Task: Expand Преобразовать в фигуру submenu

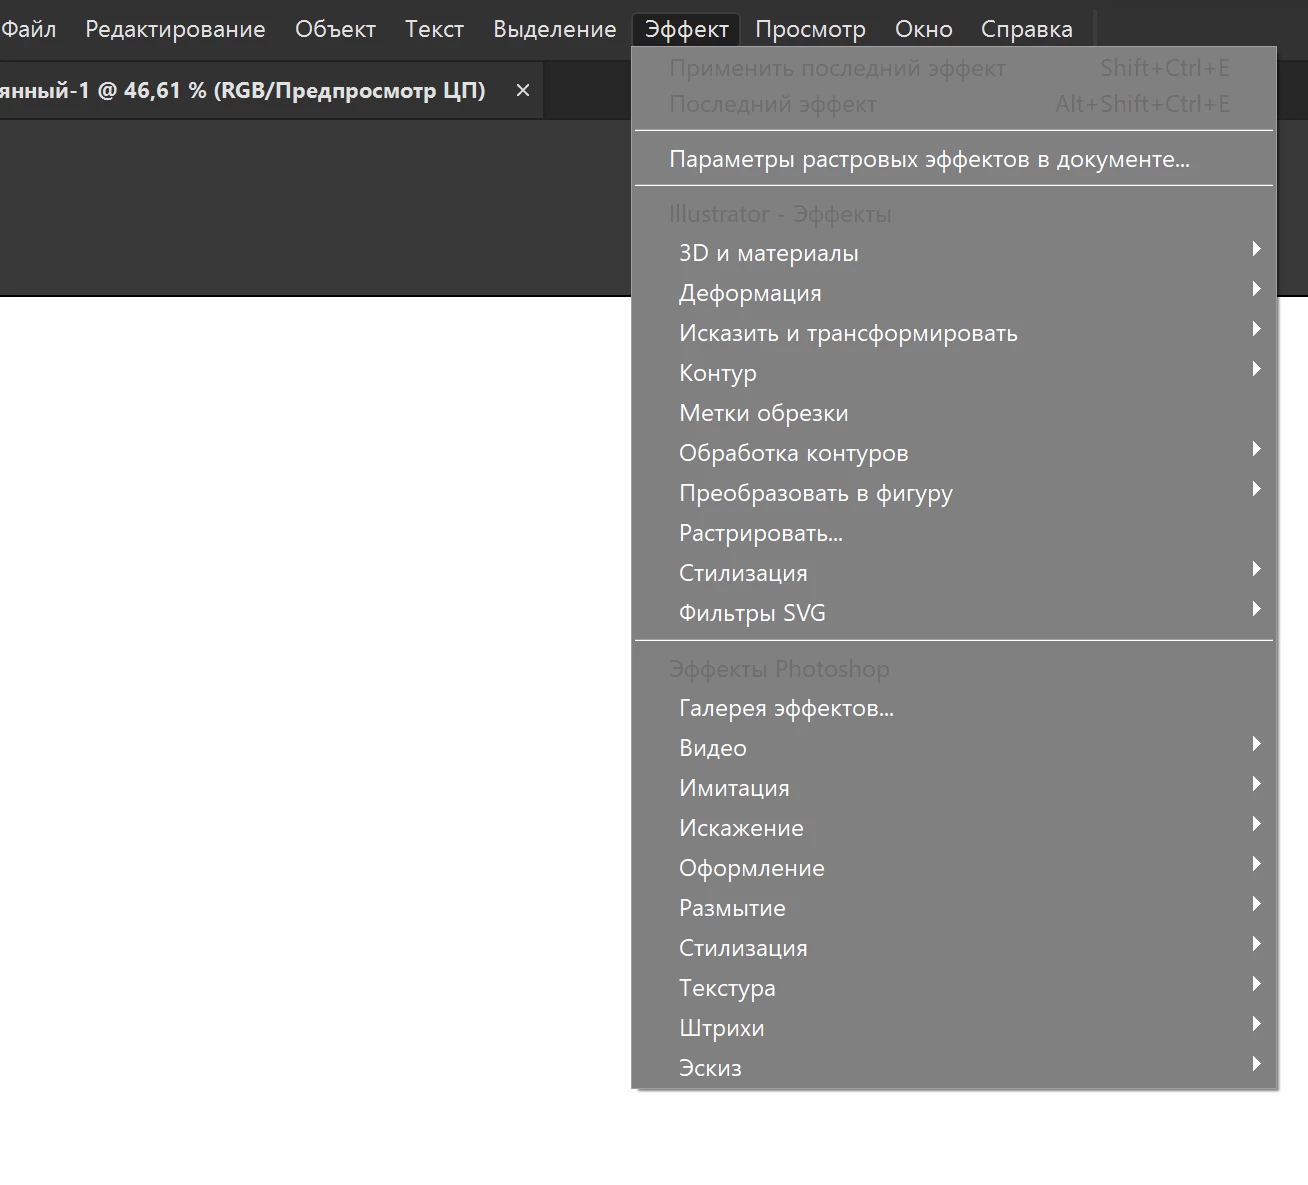Action: click(954, 493)
